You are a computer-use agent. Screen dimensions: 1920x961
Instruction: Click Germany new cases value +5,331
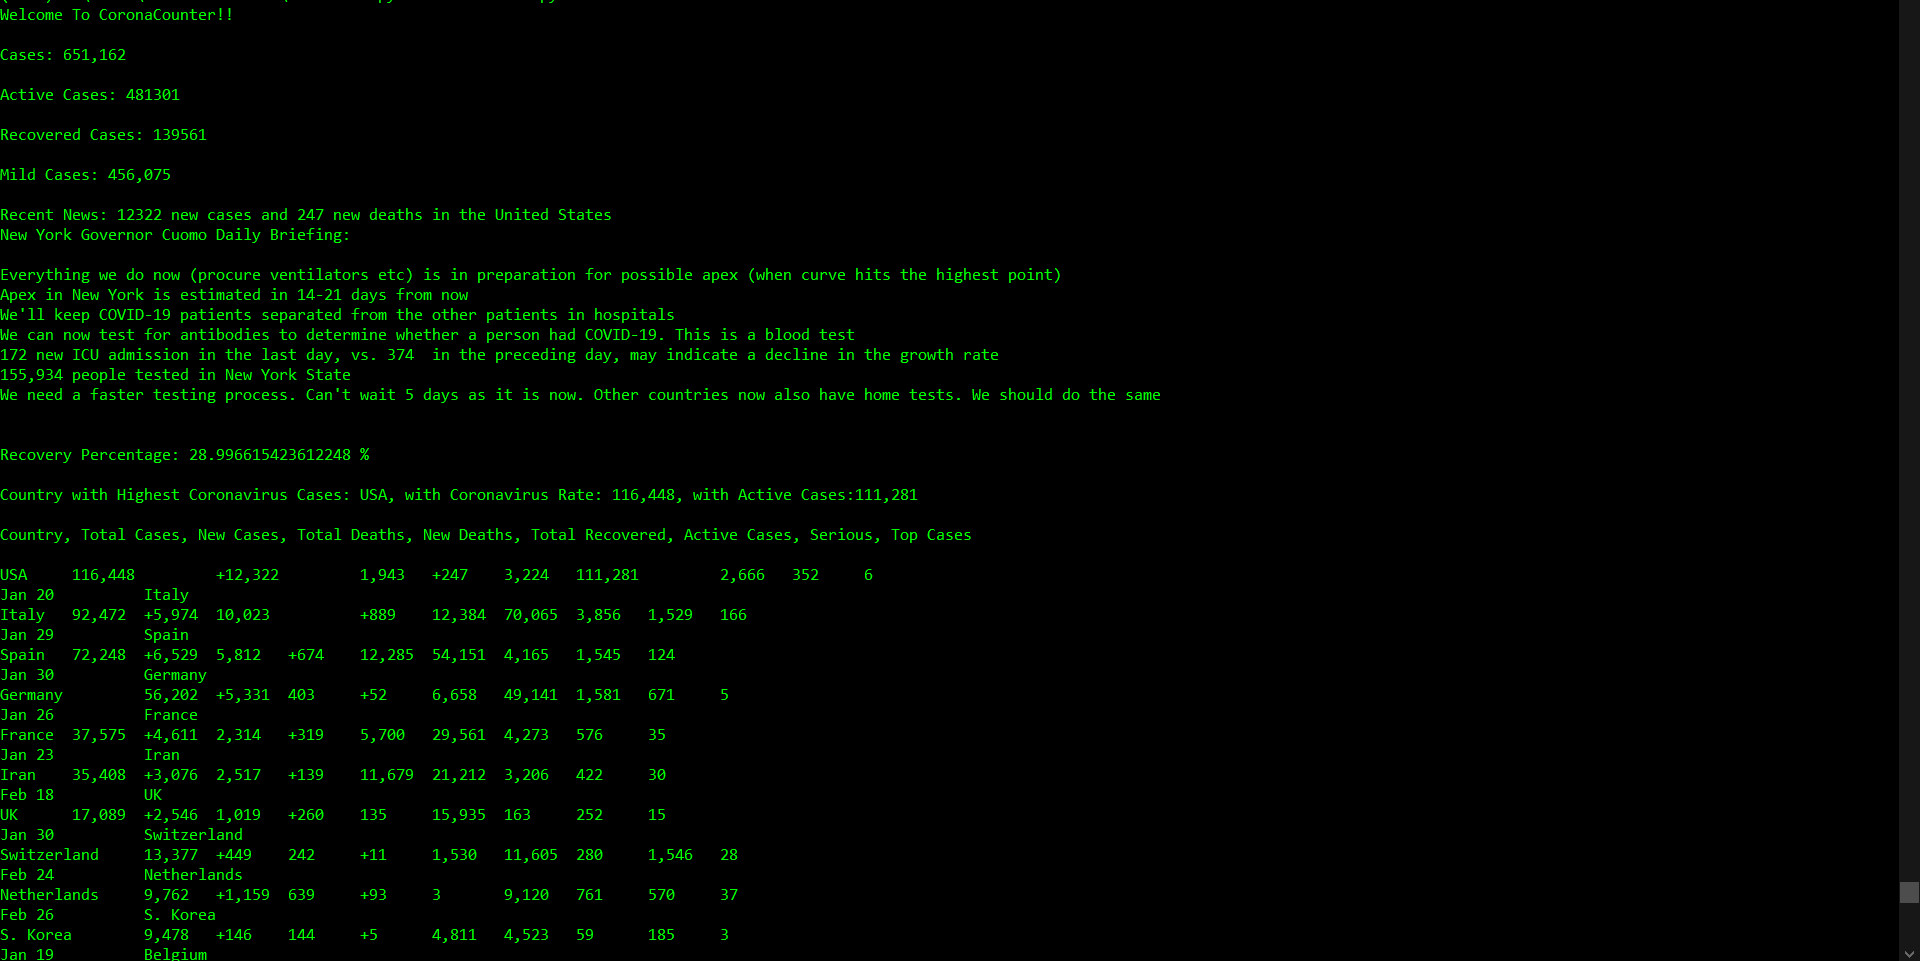(243, 695)
